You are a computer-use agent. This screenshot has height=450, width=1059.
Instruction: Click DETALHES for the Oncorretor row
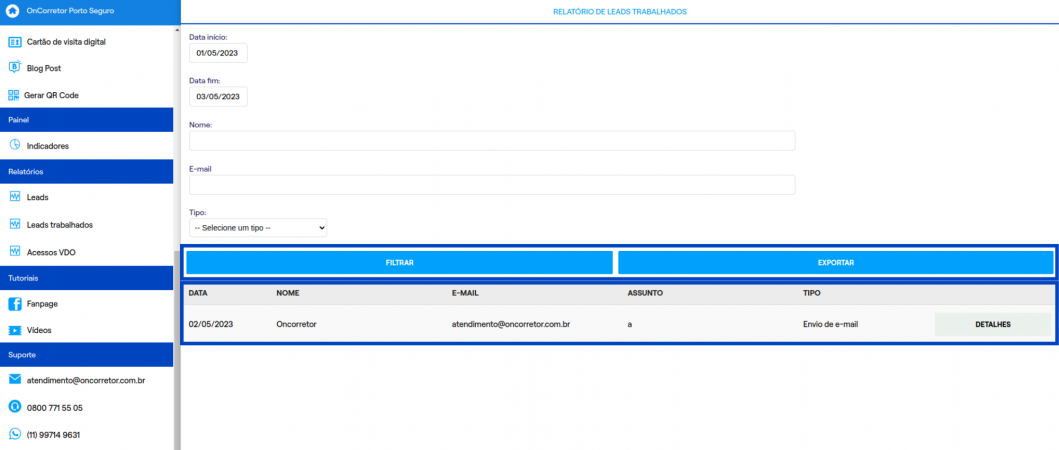pos(993,324)
